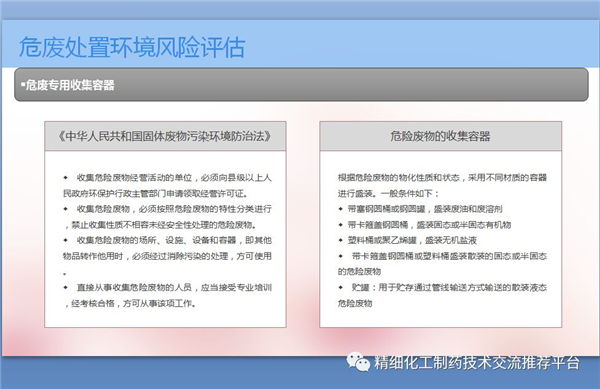Screen dimensions: 600x389
Task: Click the bullet icon before 带塞钢圆桶或钢圆罐
Action: coord(341,209)
